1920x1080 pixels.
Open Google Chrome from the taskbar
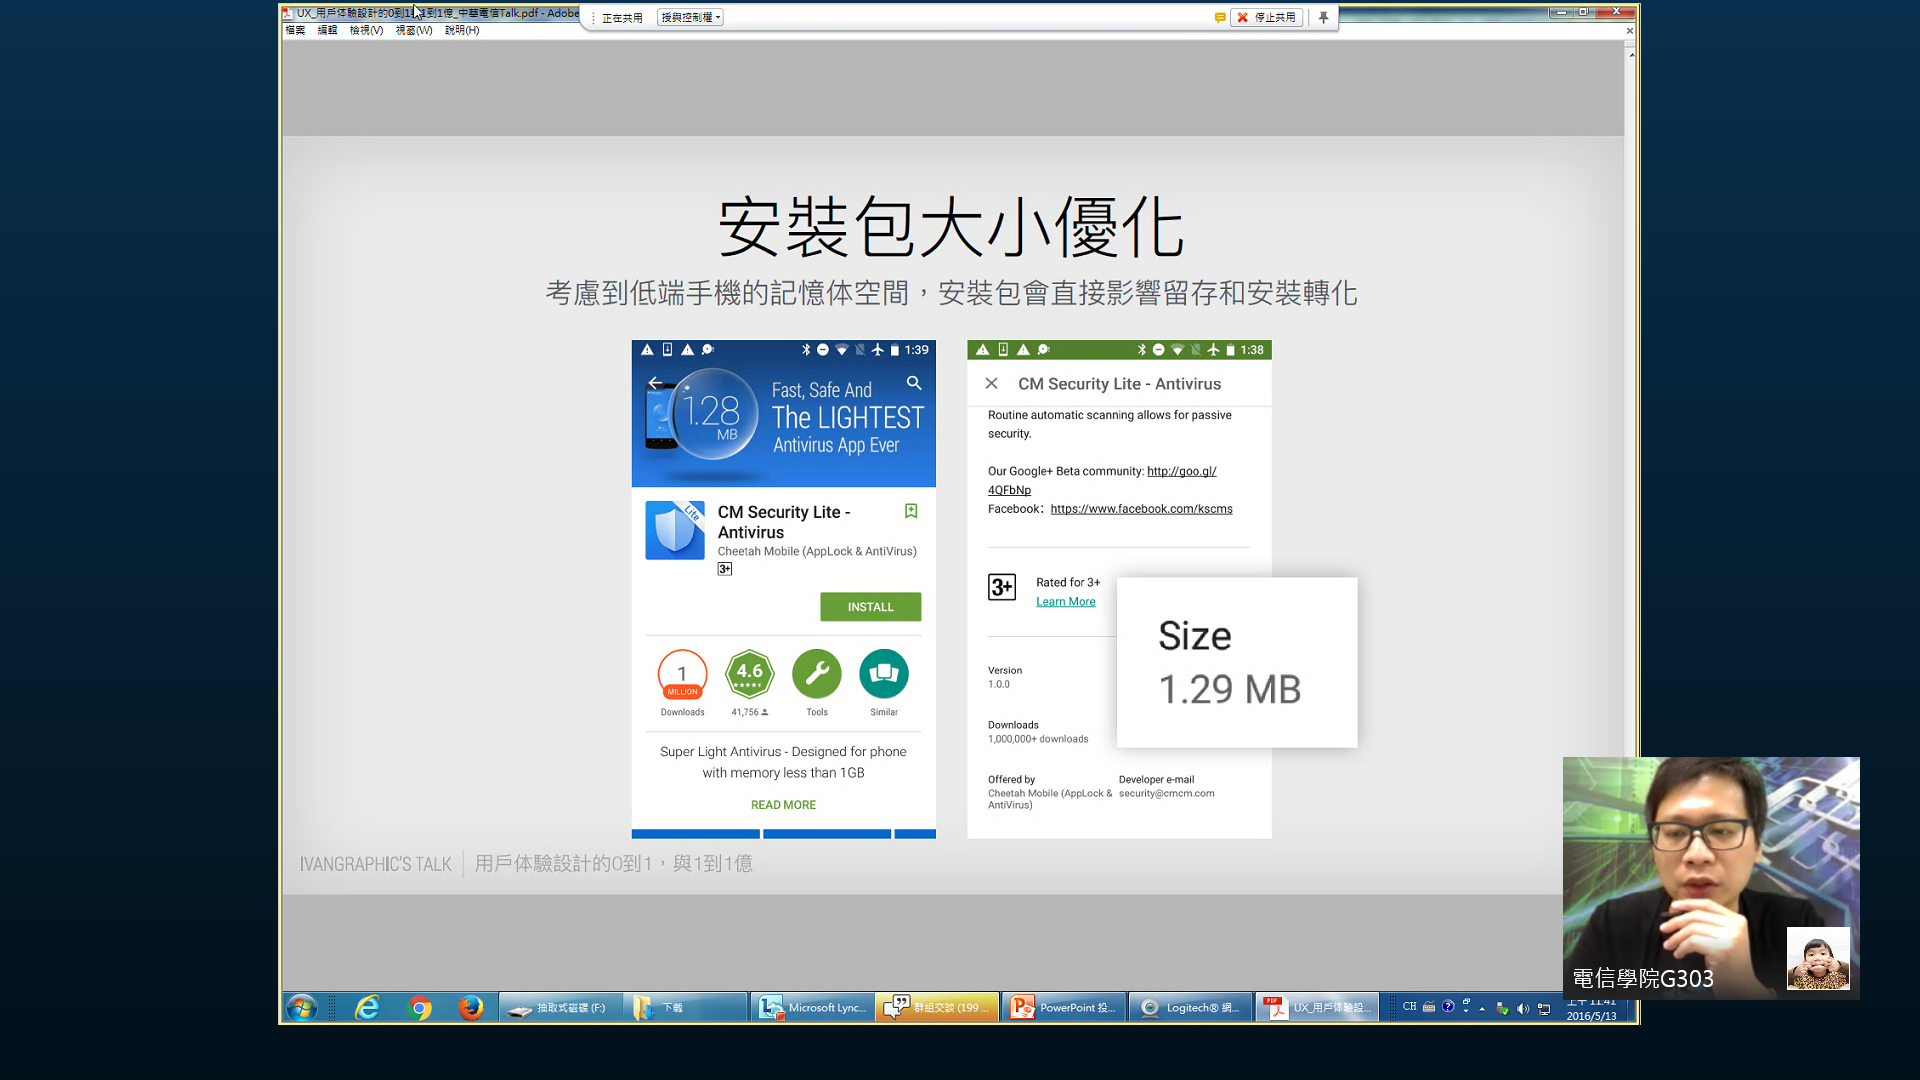tap(420, 1007)
